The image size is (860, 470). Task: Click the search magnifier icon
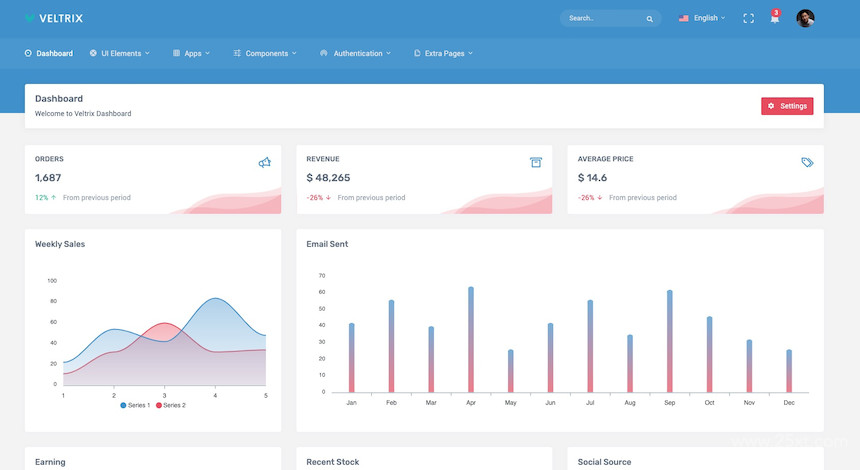point(649,19)
